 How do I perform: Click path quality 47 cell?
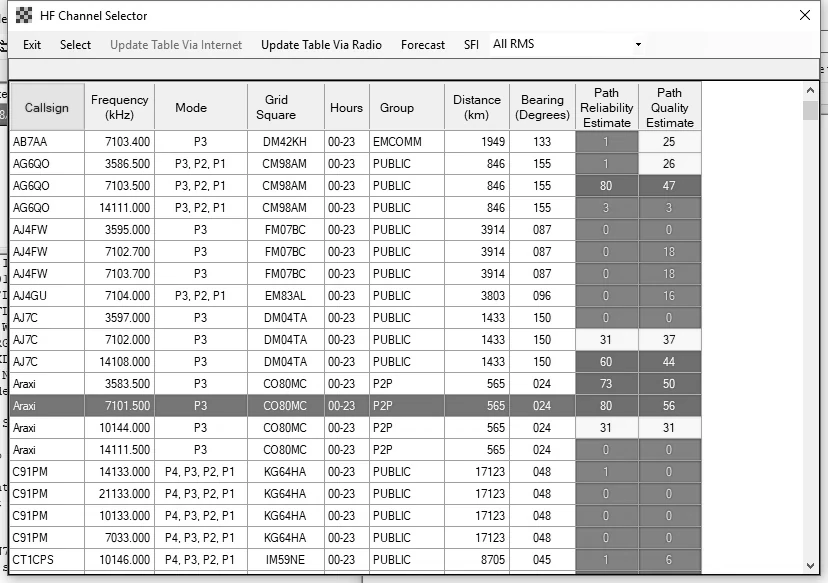tap(670, 186)
